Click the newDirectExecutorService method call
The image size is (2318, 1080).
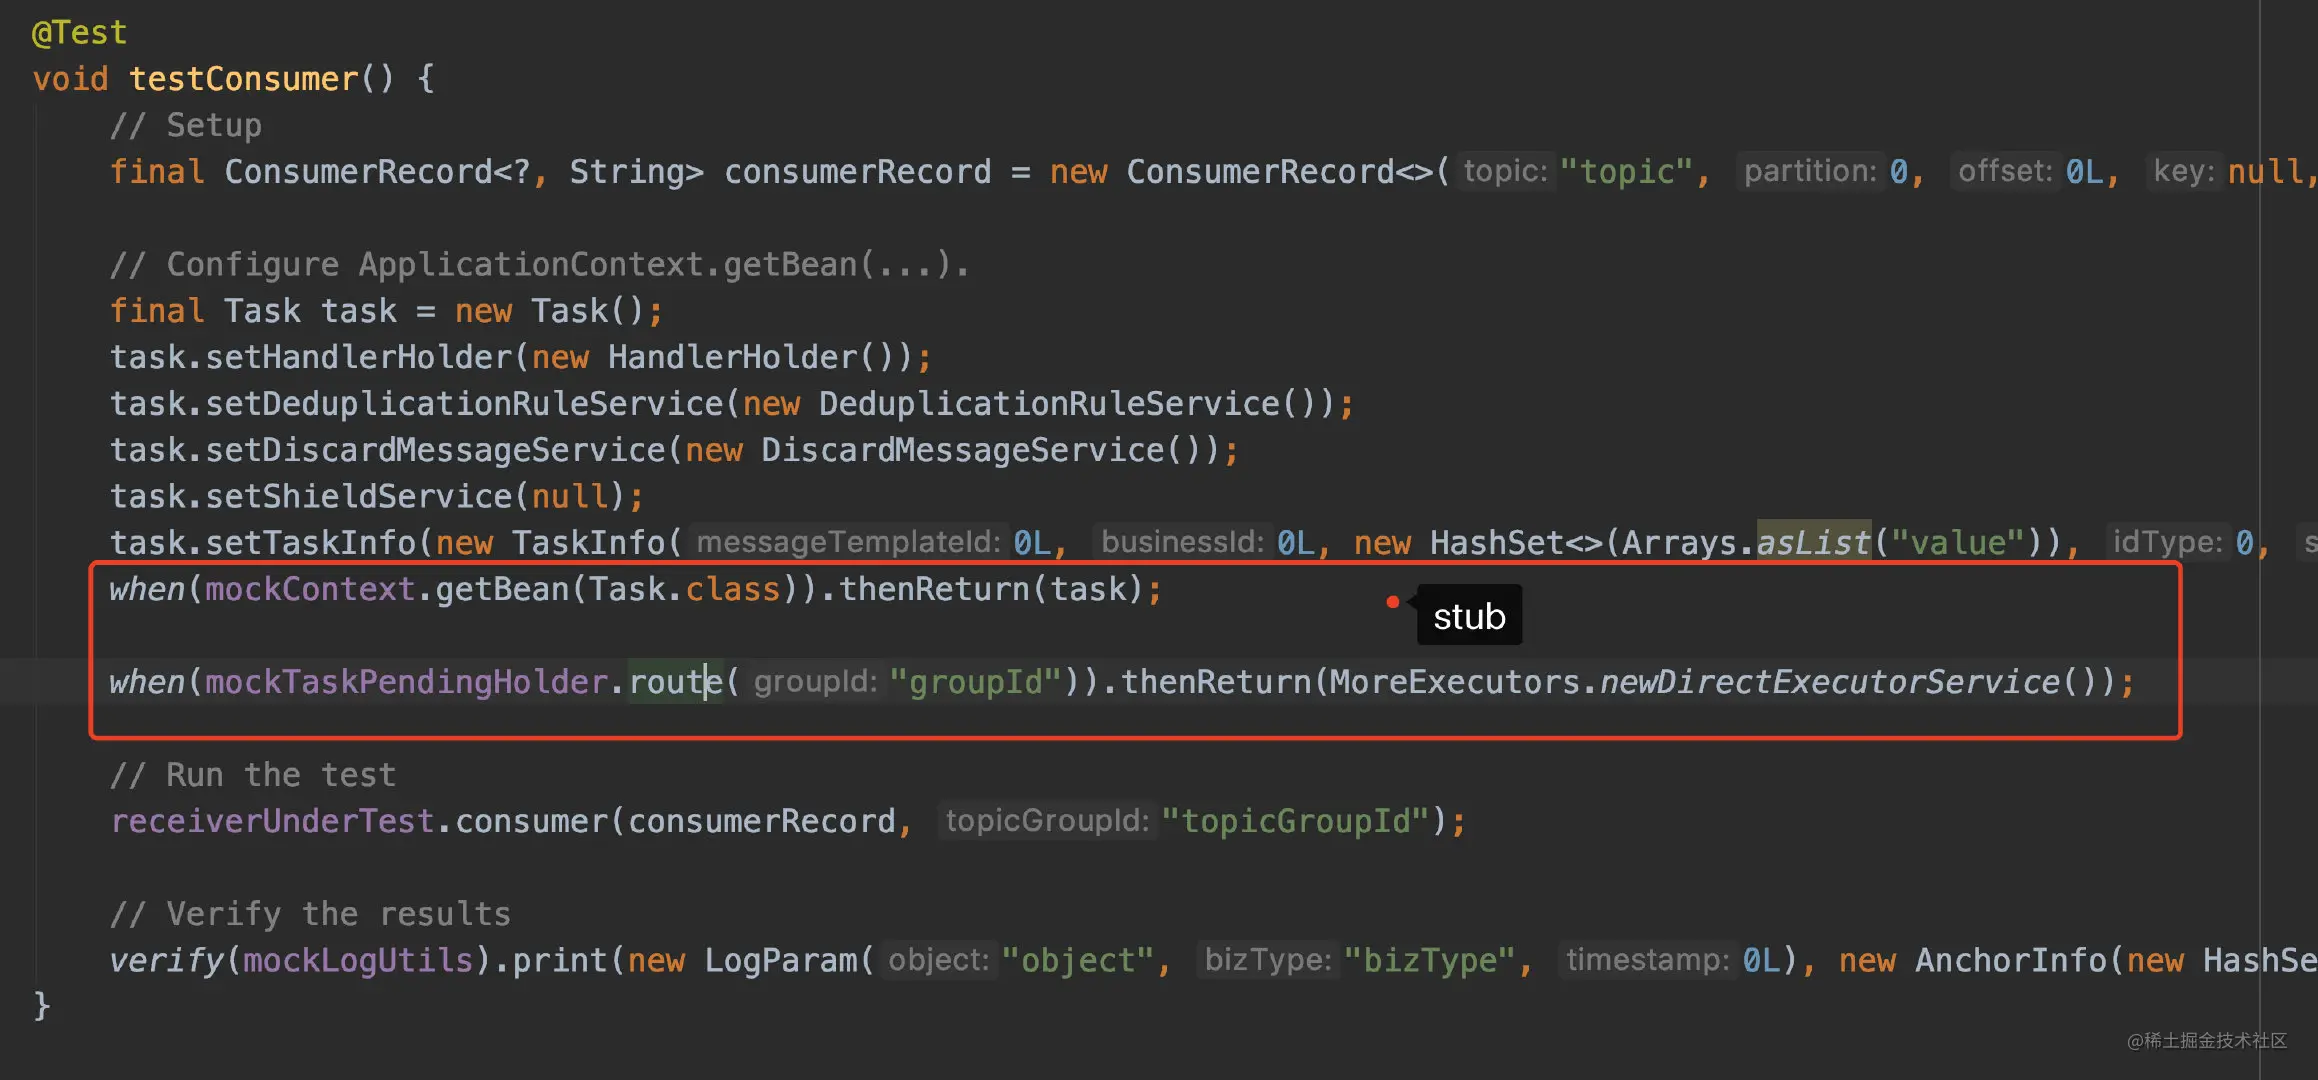[x=1829, y=682]
